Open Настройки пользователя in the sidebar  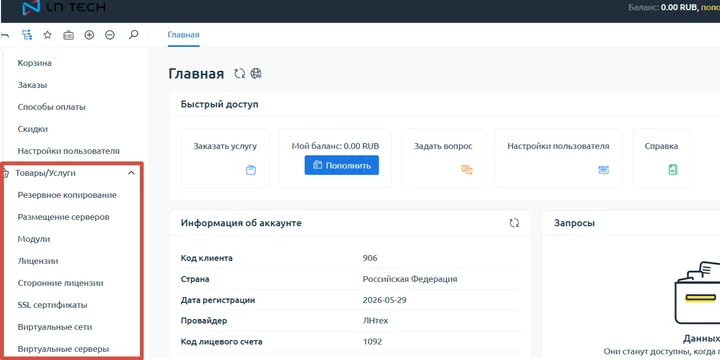pos(68,151)
